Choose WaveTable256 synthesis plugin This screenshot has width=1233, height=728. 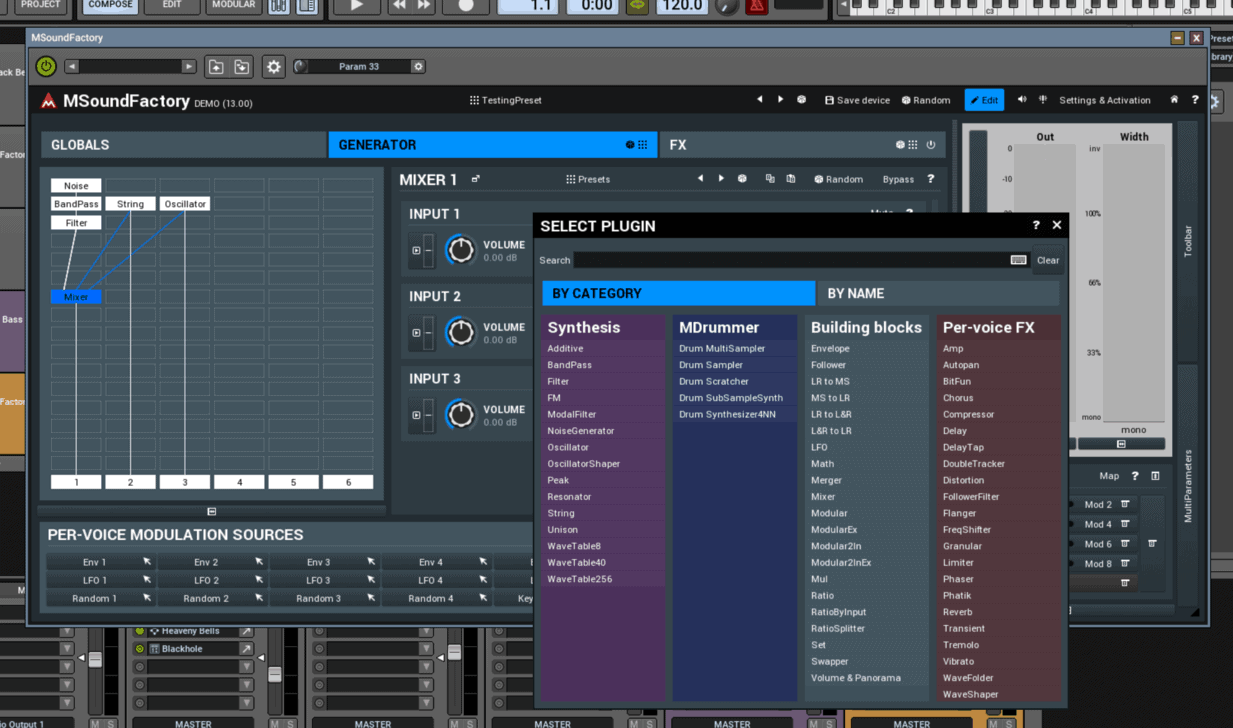[x=579, y=579]
